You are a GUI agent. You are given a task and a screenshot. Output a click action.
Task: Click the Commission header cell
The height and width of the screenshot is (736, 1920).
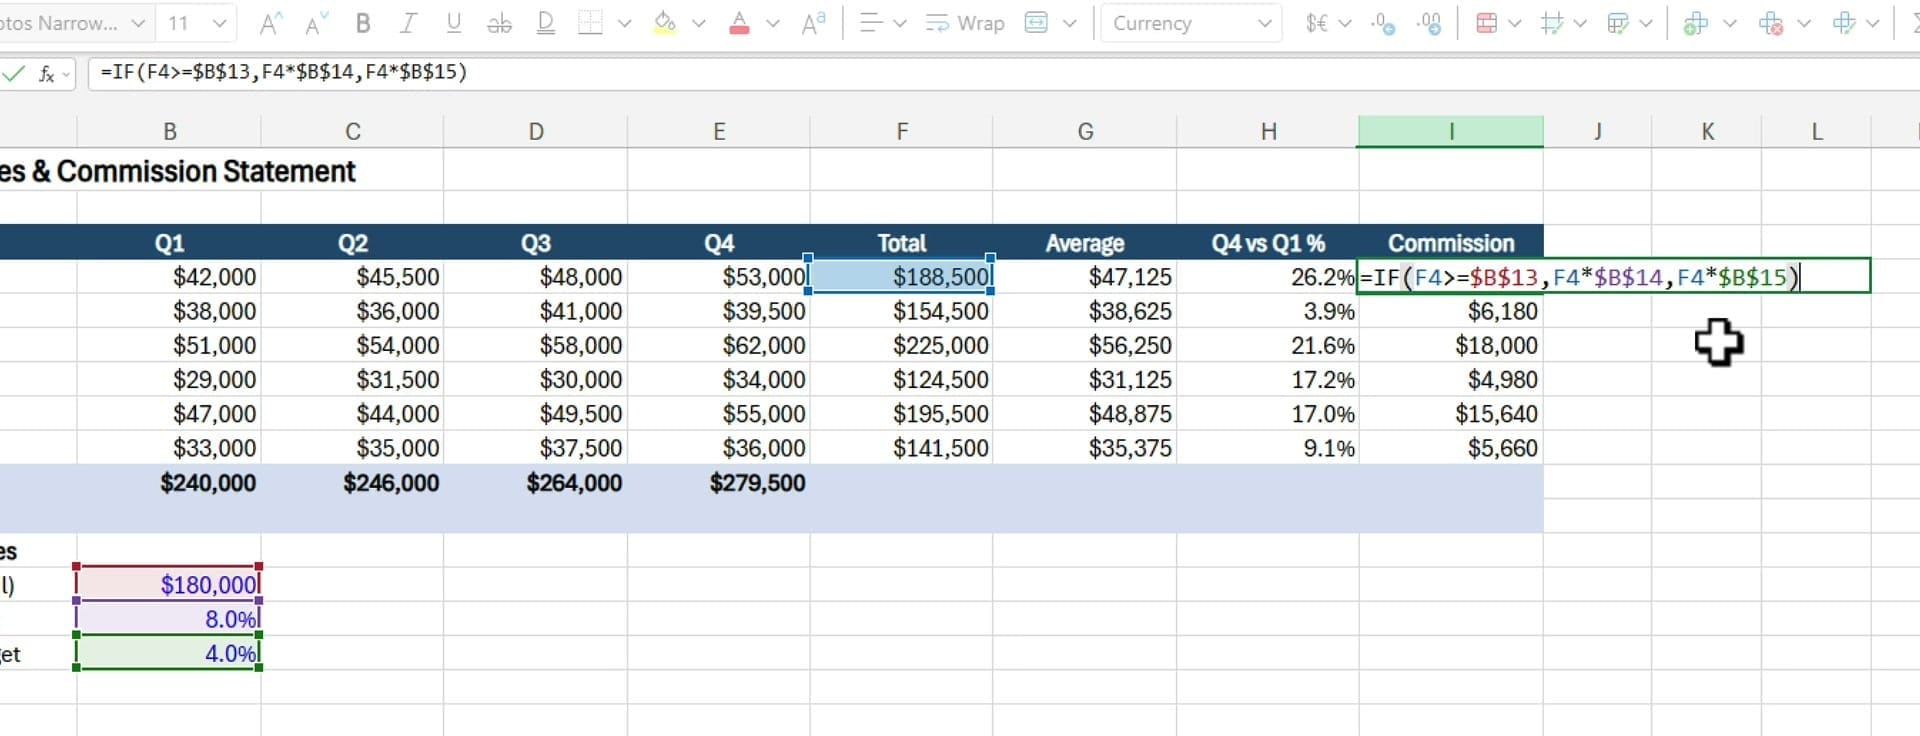pyautogui.click(x=1451, y=243)
